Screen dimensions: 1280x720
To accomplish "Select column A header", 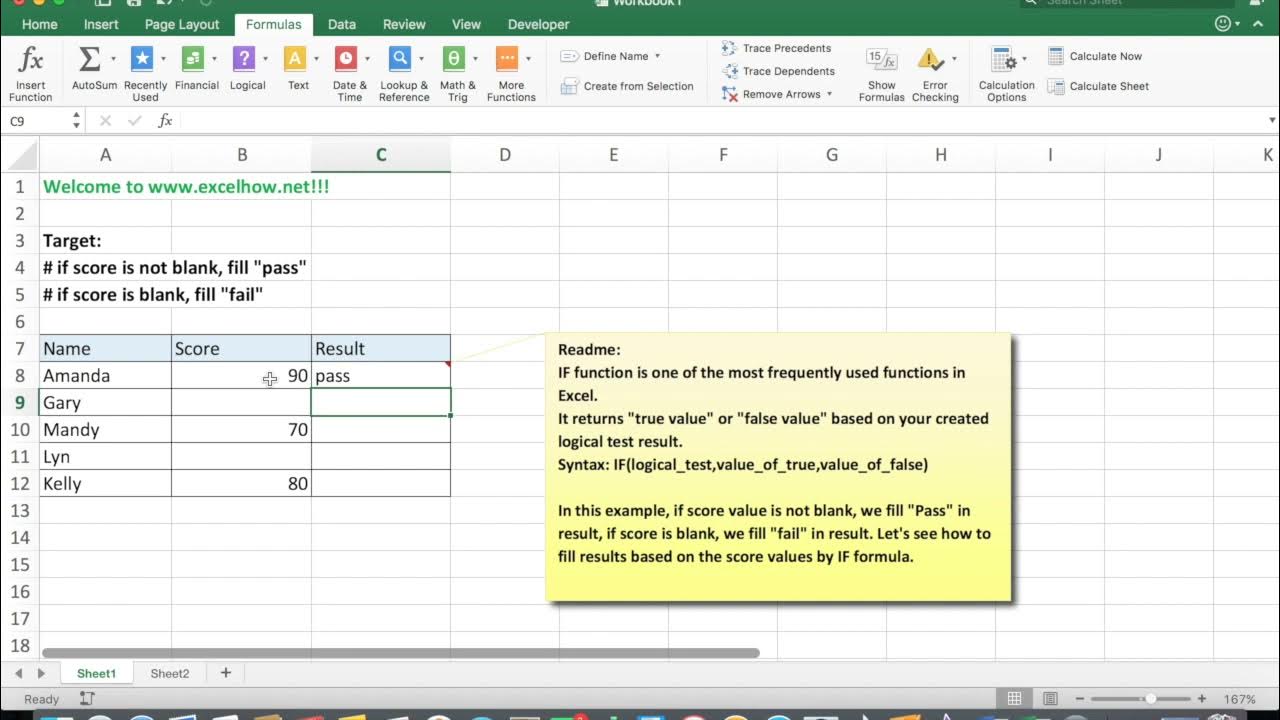I will coord(105,155).
